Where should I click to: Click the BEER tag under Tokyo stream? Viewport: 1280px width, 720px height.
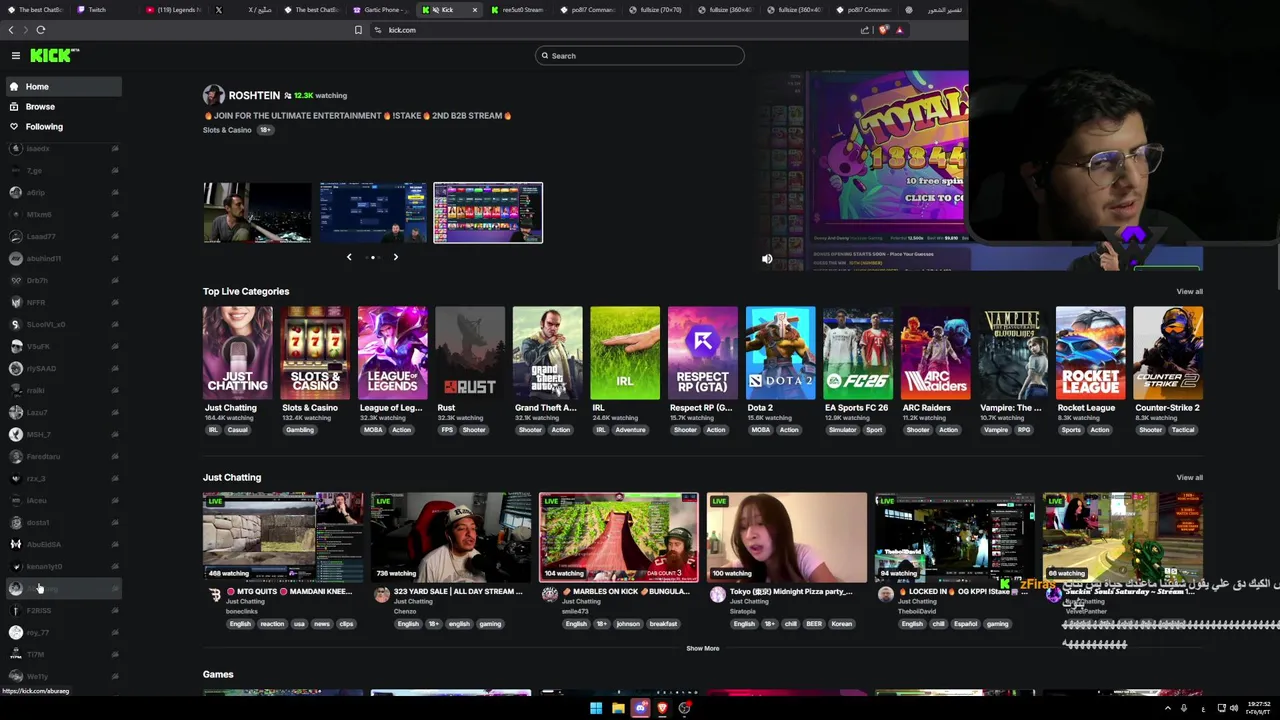coord(814,624)
